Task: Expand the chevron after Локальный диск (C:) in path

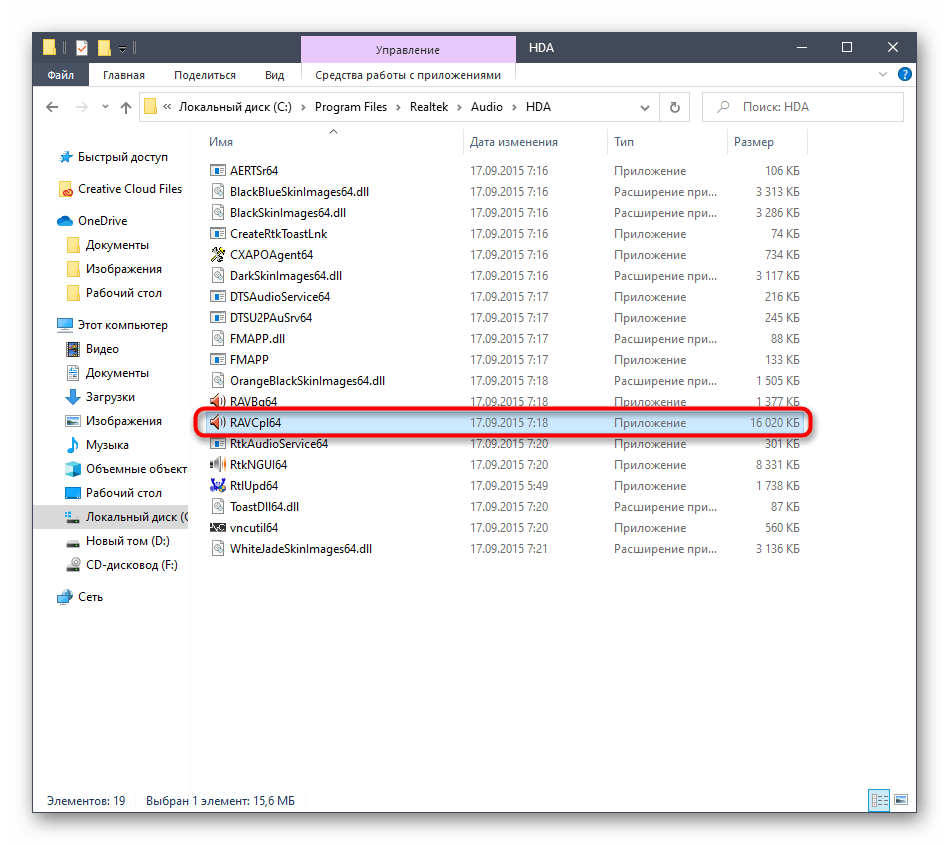Action: coord(303,107)
